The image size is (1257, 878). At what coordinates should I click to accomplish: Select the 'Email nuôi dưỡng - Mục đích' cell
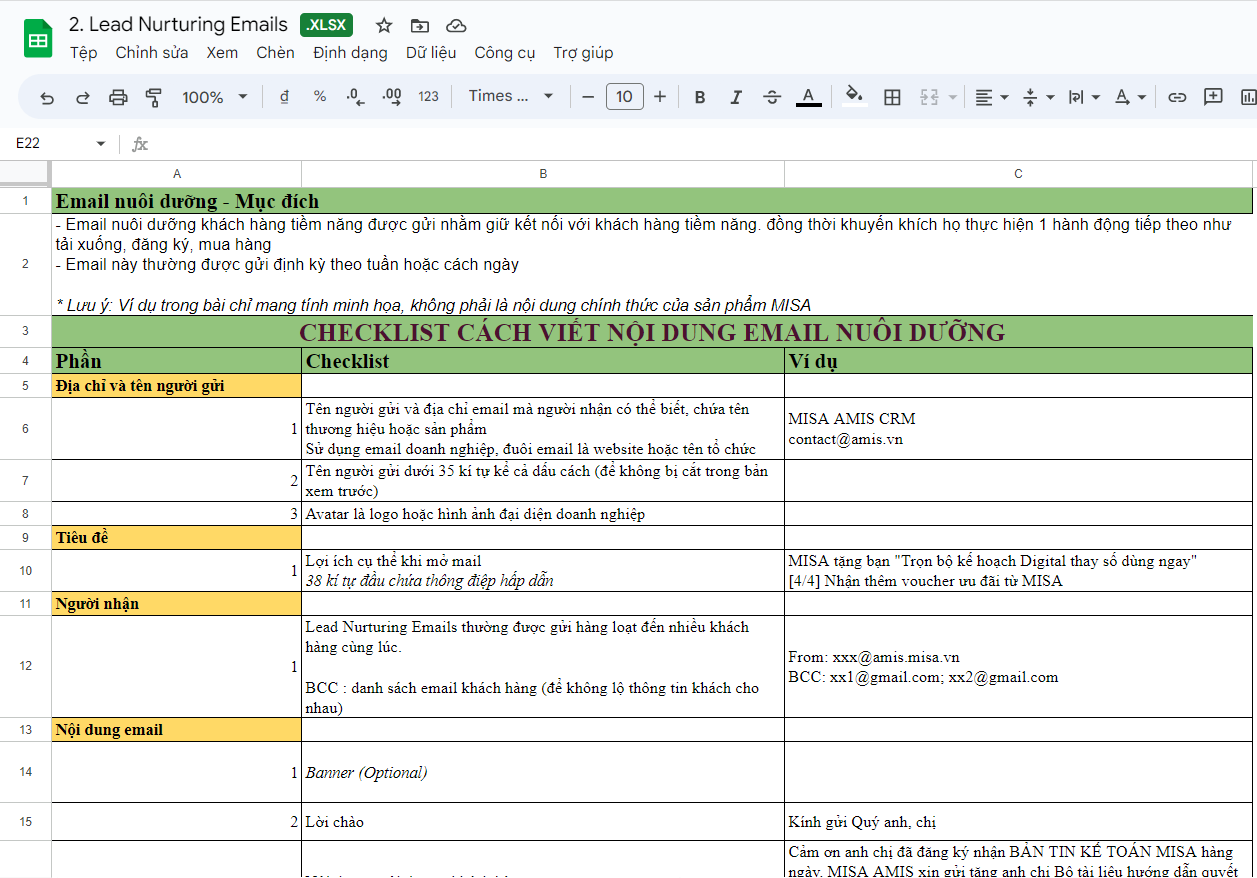(x=652, y=201)
